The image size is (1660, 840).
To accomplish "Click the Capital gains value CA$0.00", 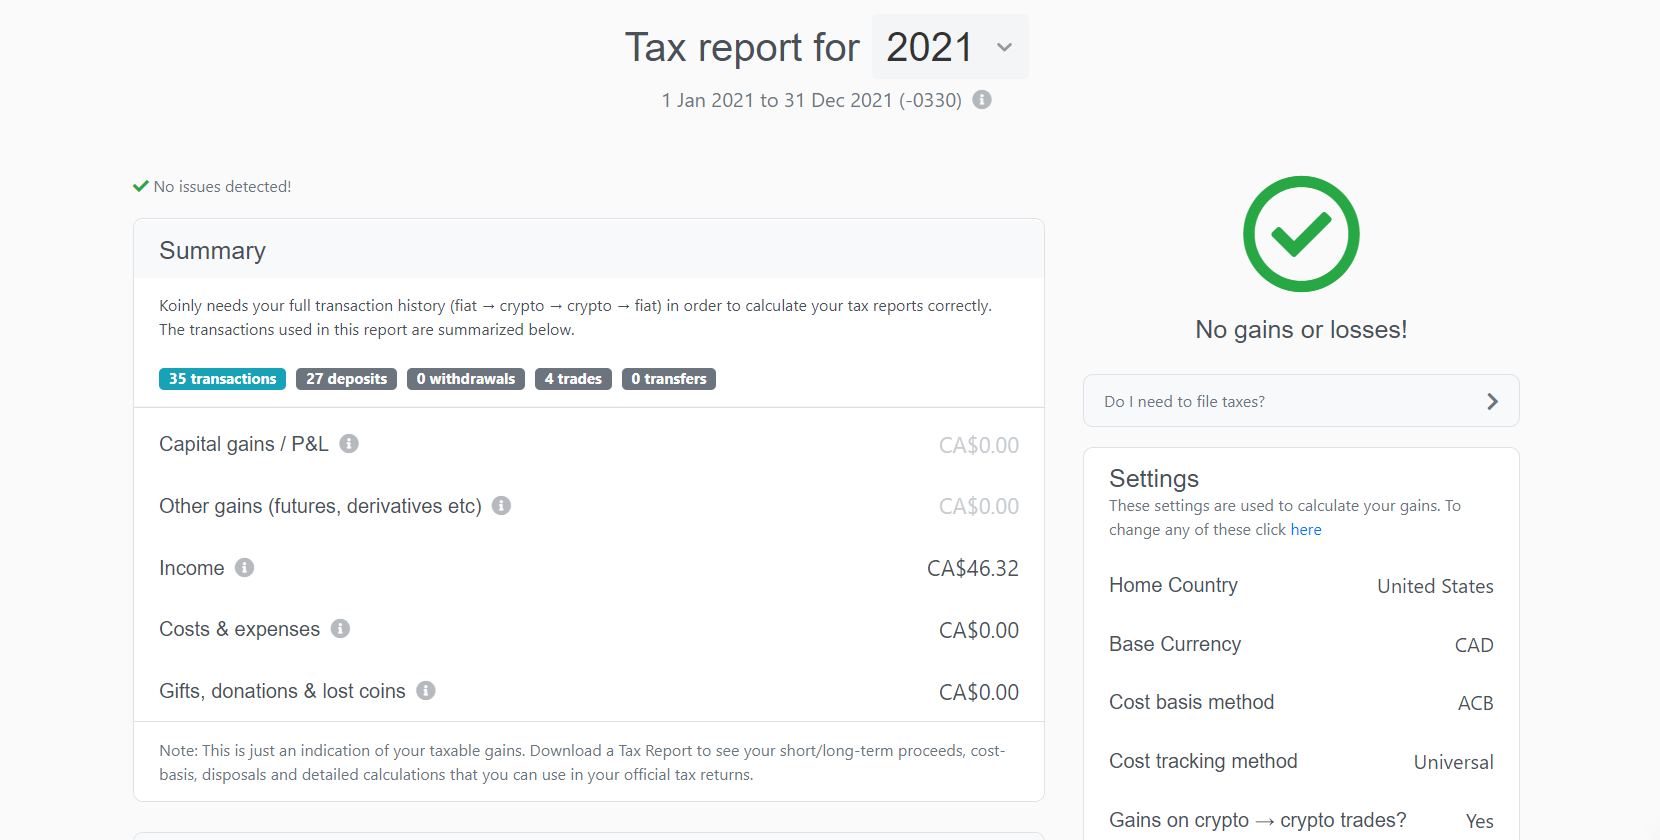I will (x=979, y=446).
